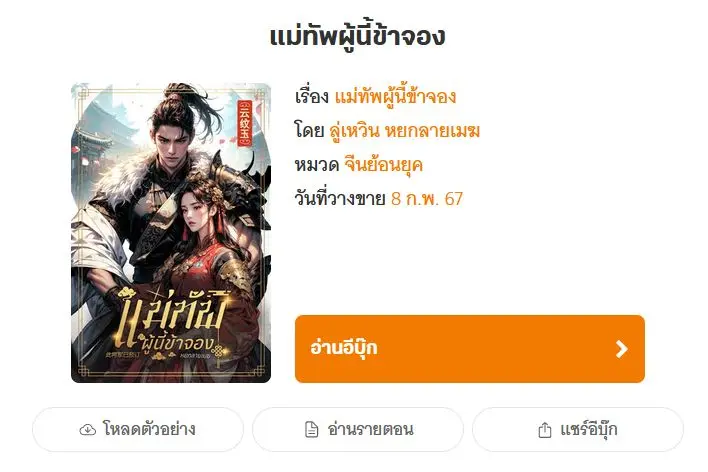Click the หมวด label before the category
This screenshot has width=708, height=472.
point(317,165)
